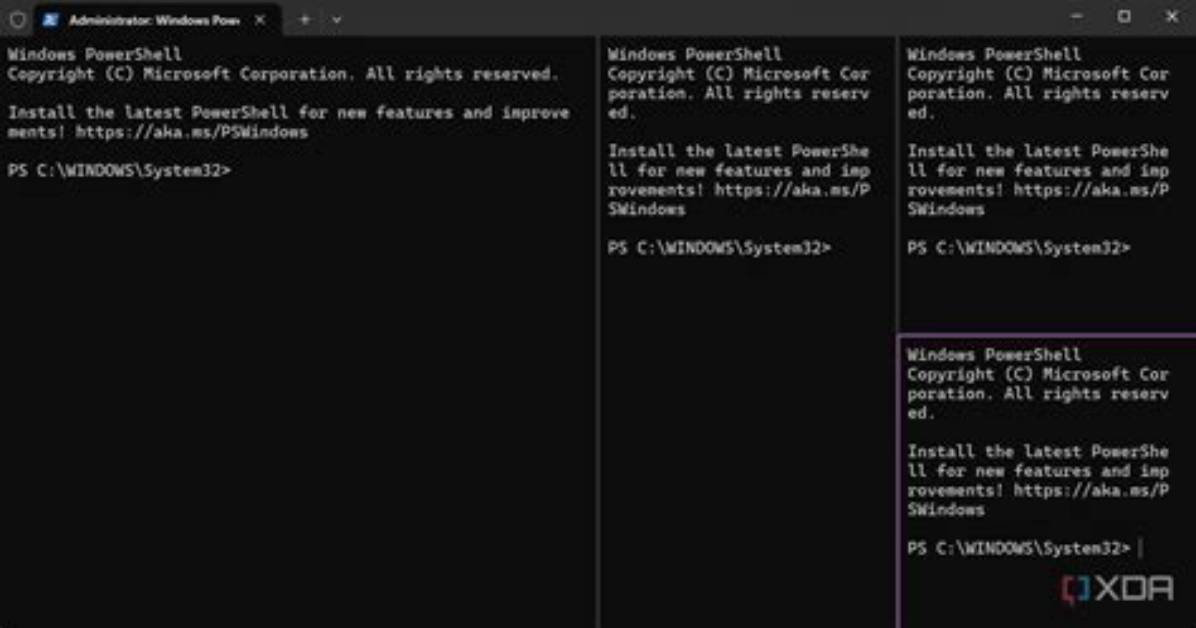1196x628 pixels.
Task: Click "Copyright (C) Microsoft Cor" in the purple-bordered pane
Action: coord(1037,374)
